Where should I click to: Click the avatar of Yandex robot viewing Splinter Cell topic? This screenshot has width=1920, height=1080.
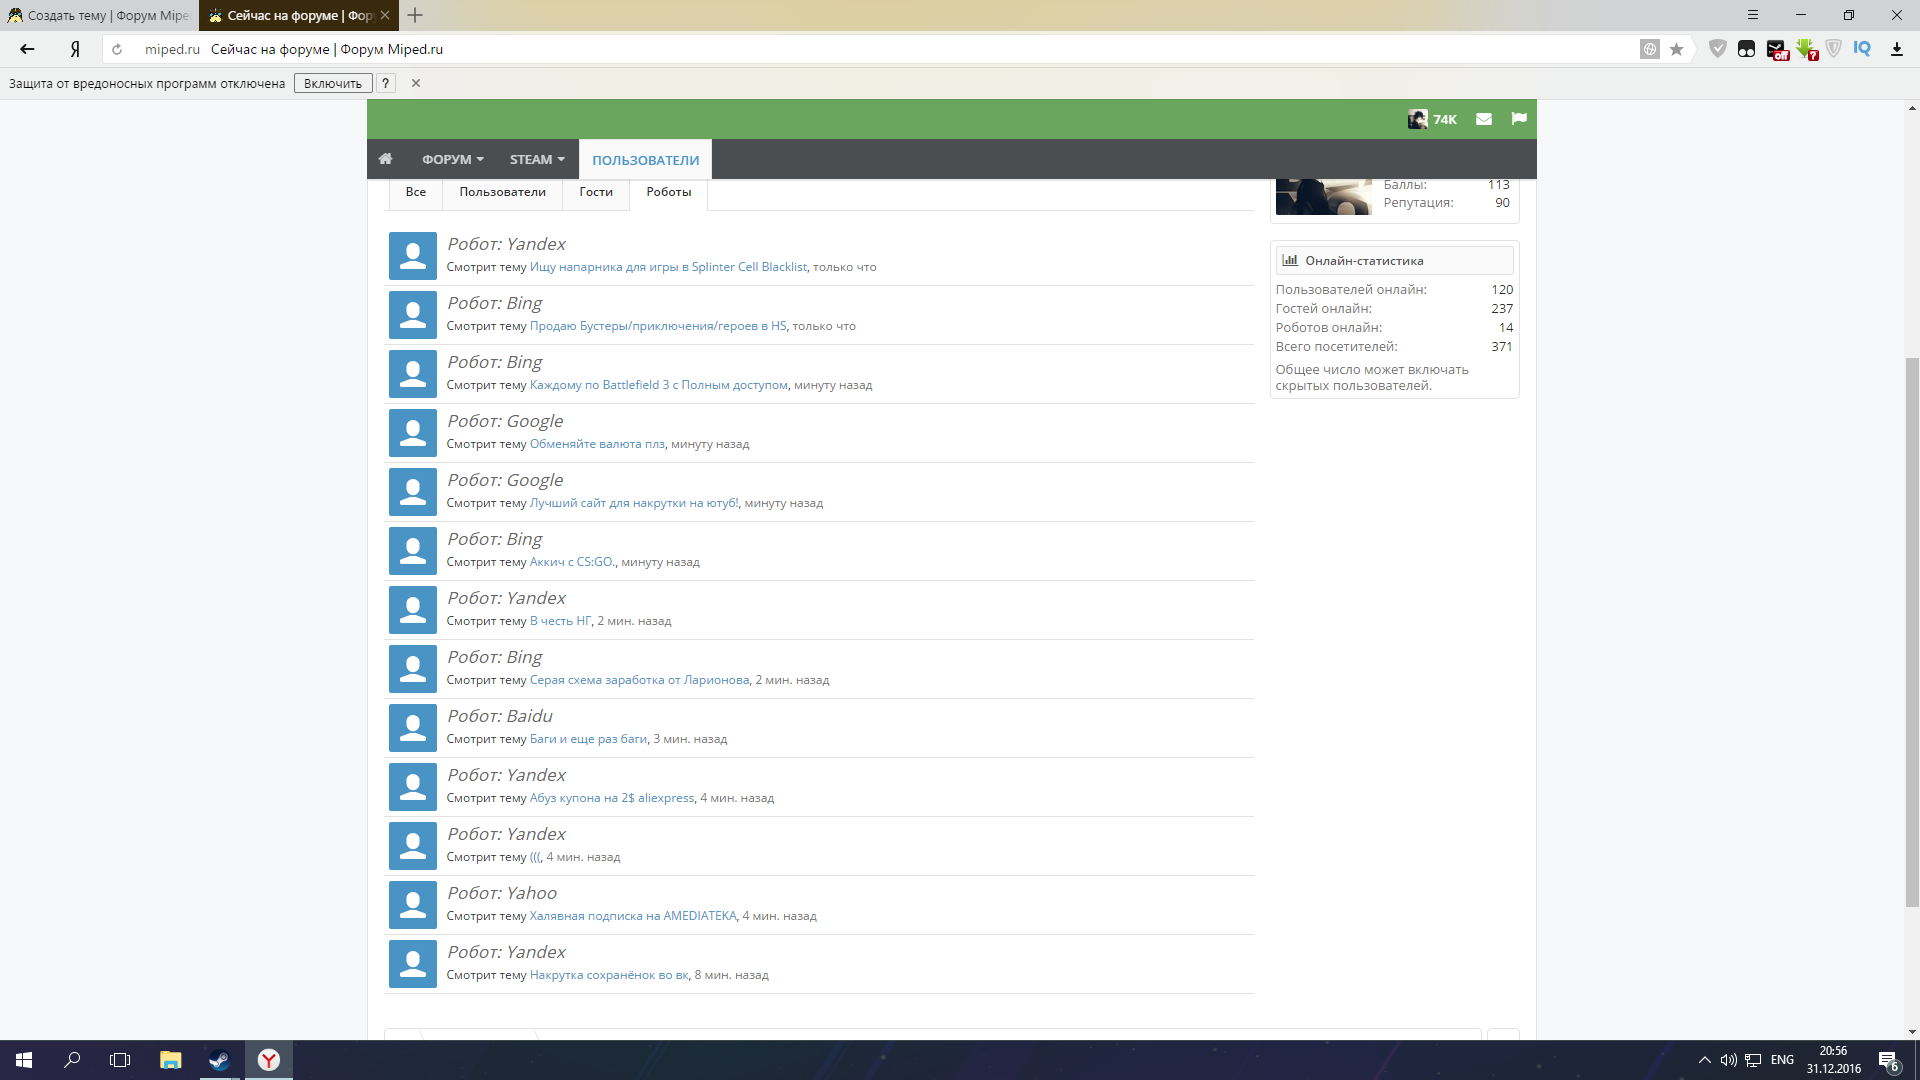413,256
